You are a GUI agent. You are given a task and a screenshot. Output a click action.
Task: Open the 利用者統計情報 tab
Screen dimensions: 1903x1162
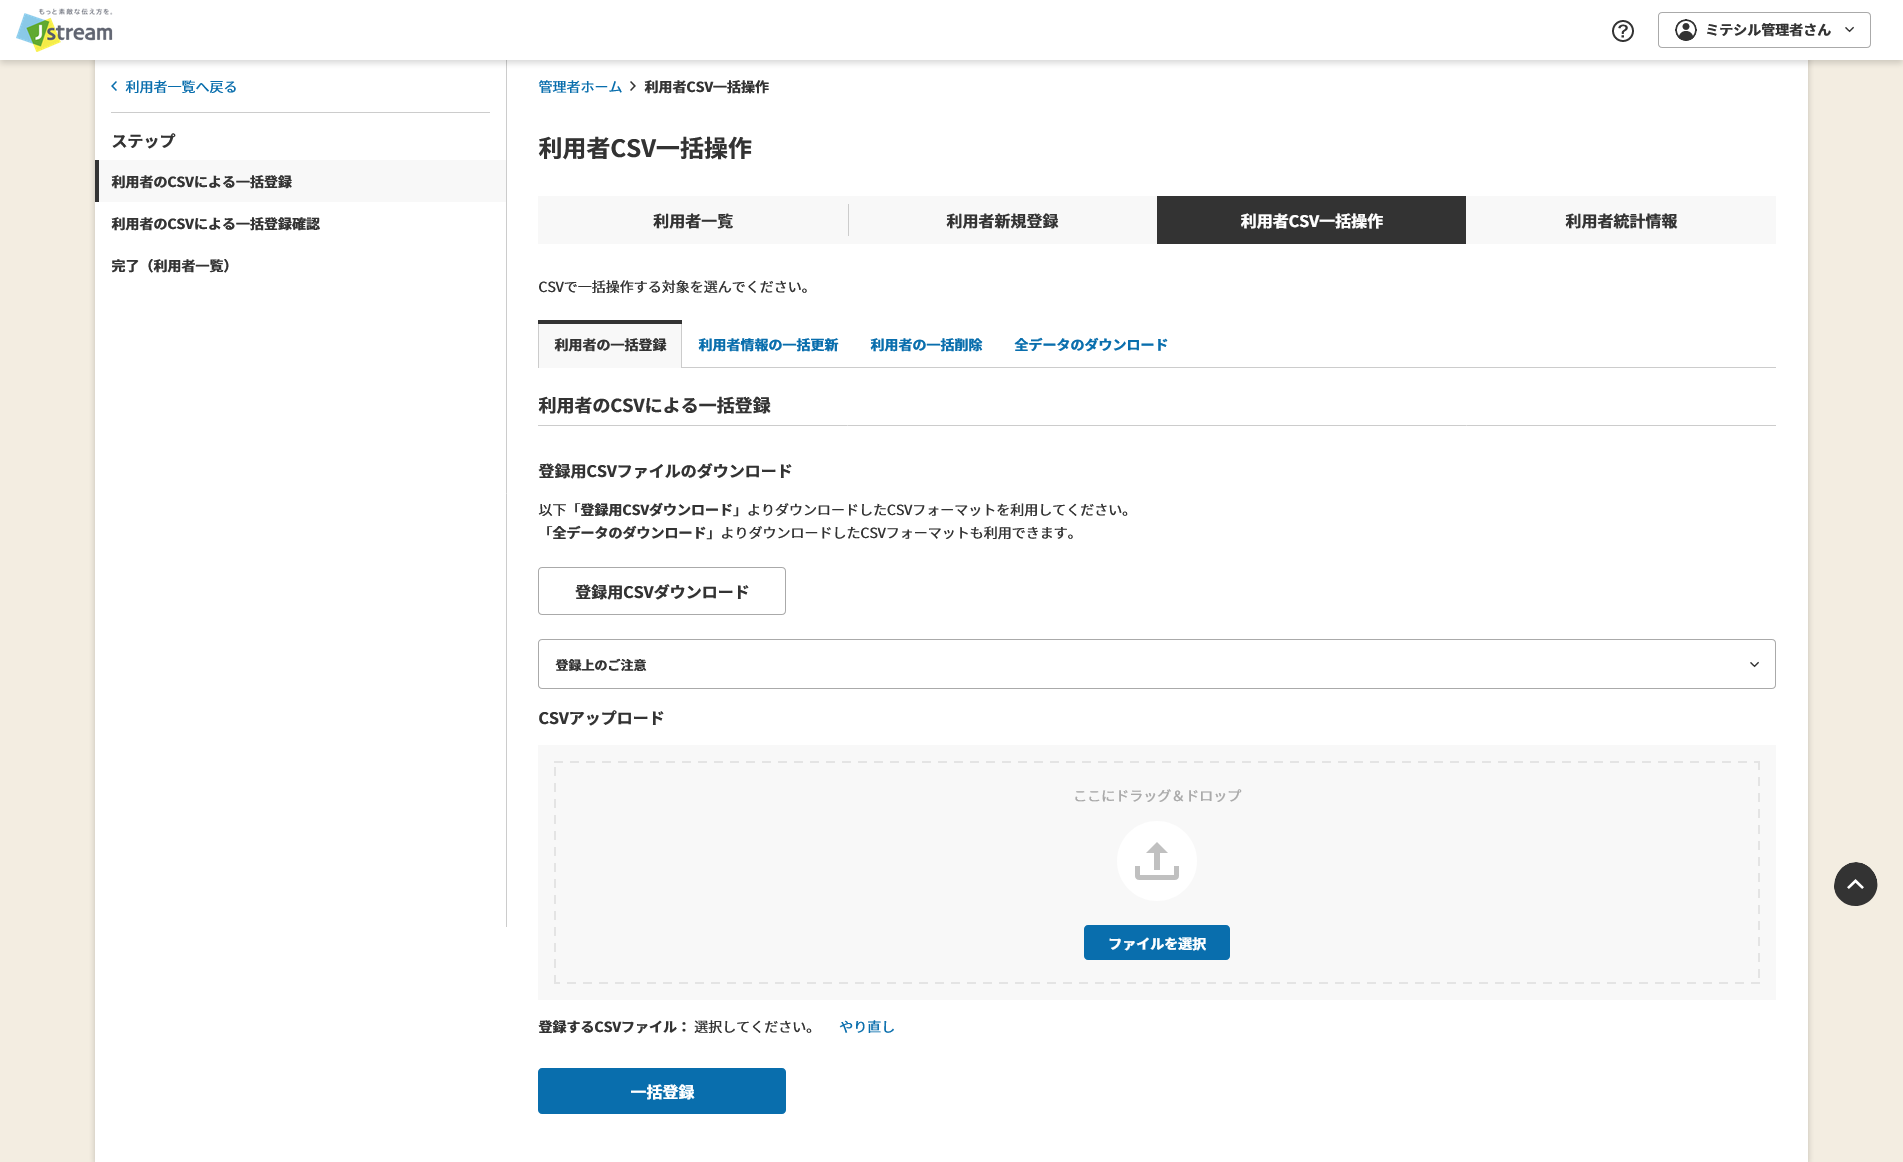coord(1621,220)
